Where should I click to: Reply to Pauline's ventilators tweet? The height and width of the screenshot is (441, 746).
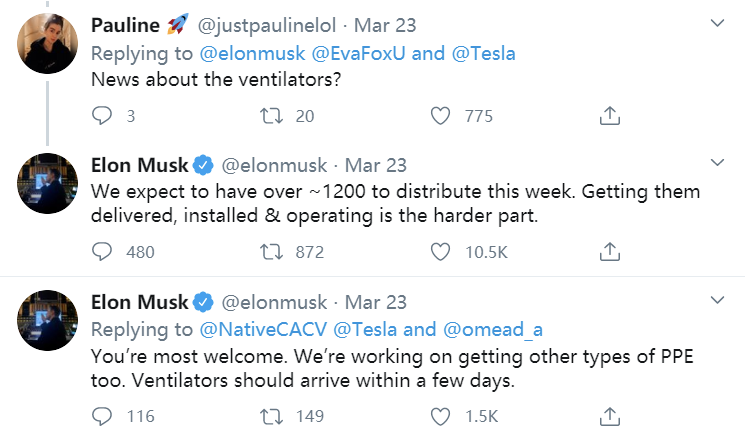(103, 116)
